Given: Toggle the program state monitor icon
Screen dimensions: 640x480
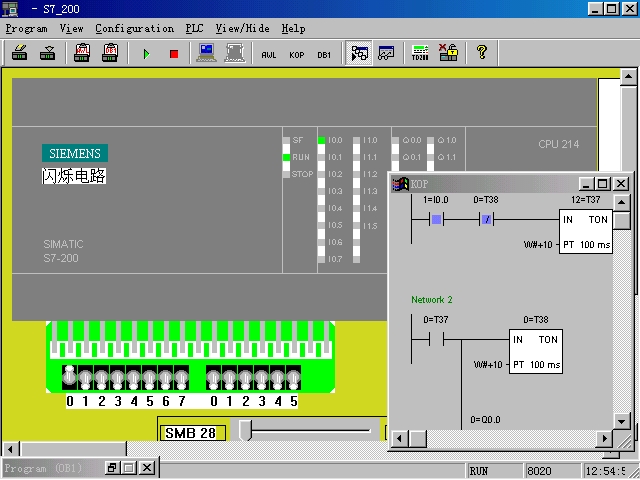Looking at the screenshot, I should [x=359, y=53].
